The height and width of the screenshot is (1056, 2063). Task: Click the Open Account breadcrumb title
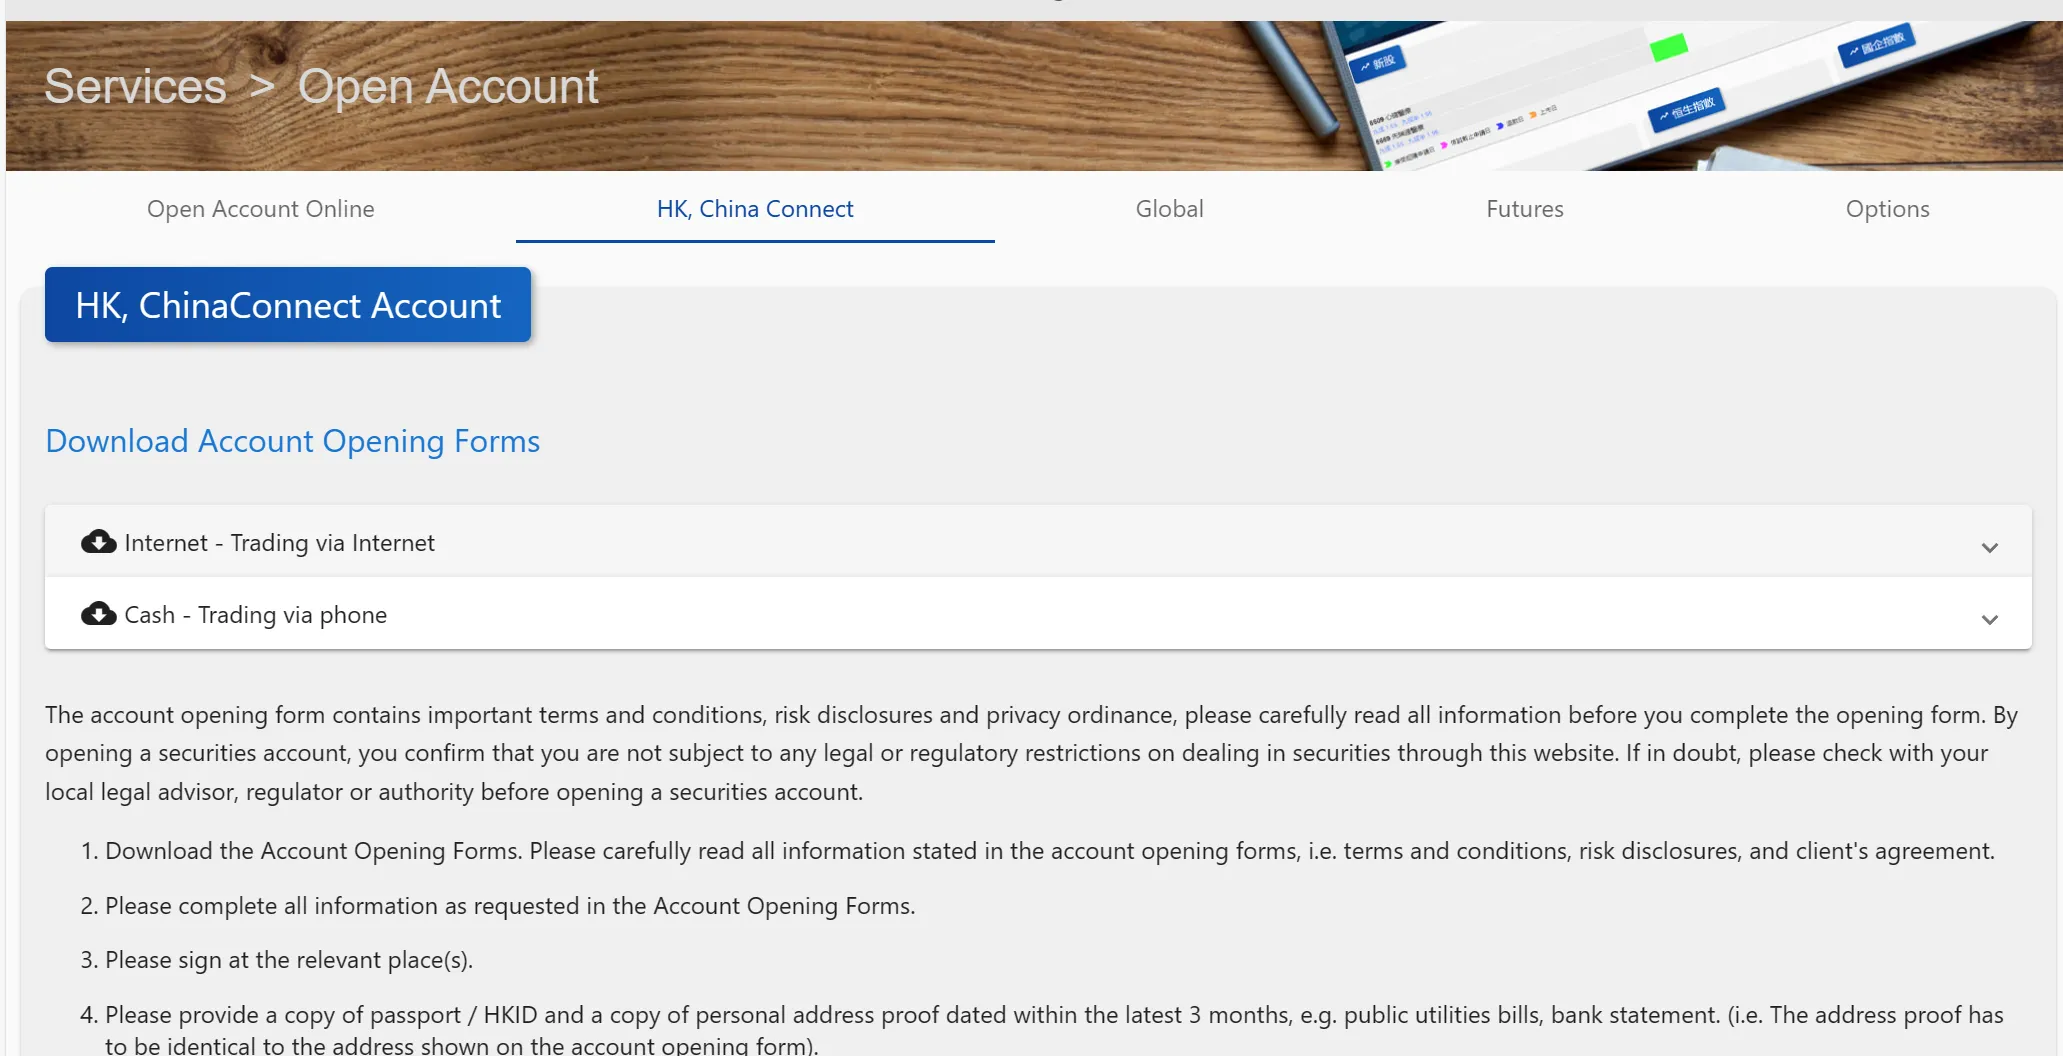coord(448,86)
